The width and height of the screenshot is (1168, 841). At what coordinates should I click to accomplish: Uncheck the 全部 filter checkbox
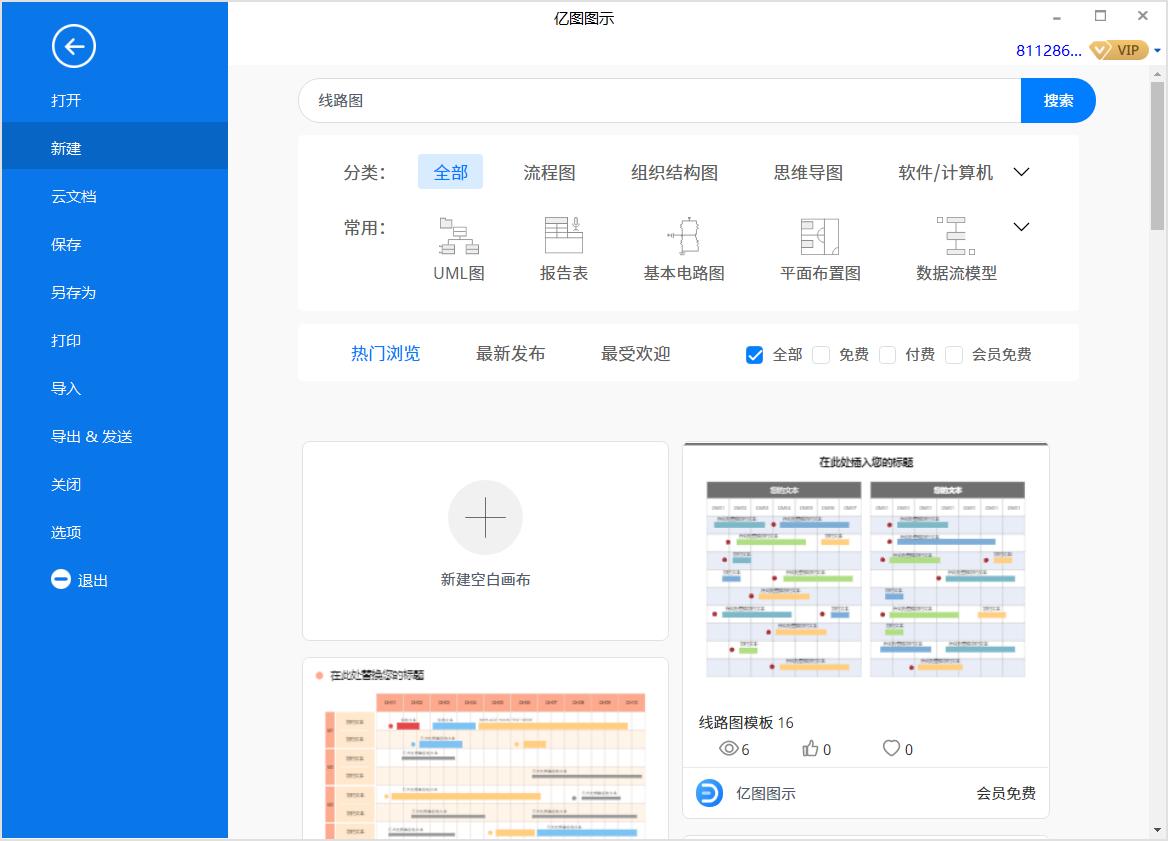pyautogui.click(x=754, y=354)
